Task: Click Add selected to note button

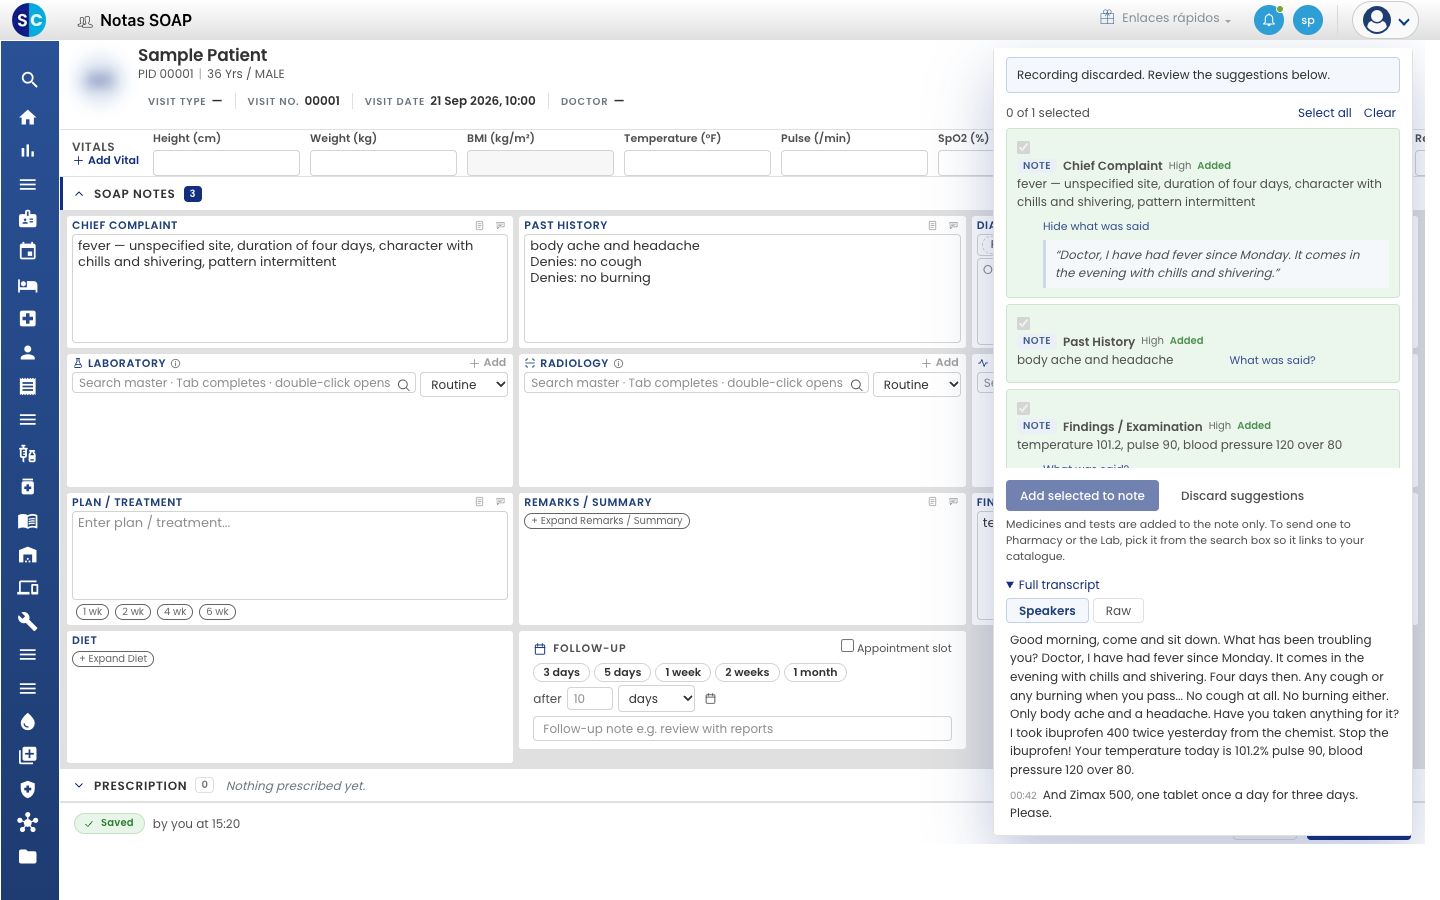Action: (x=1082, y=496)
